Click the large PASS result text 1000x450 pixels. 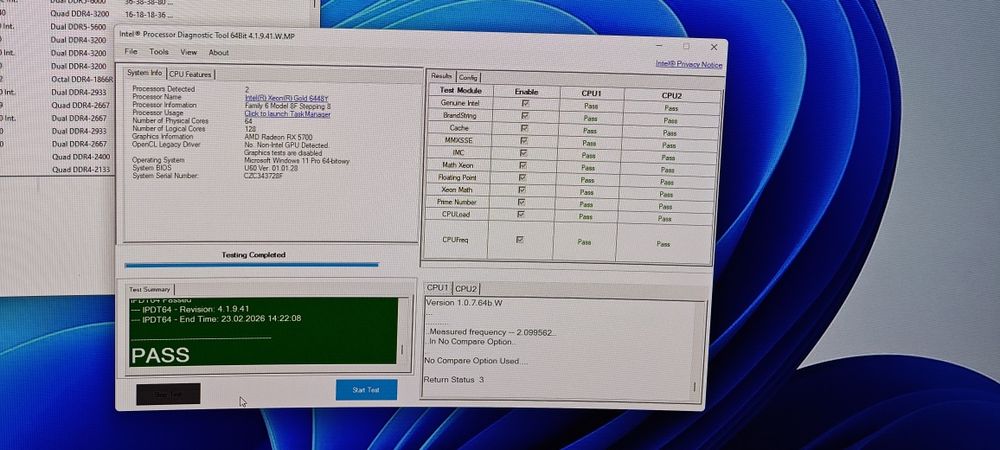tap(160, 355)
